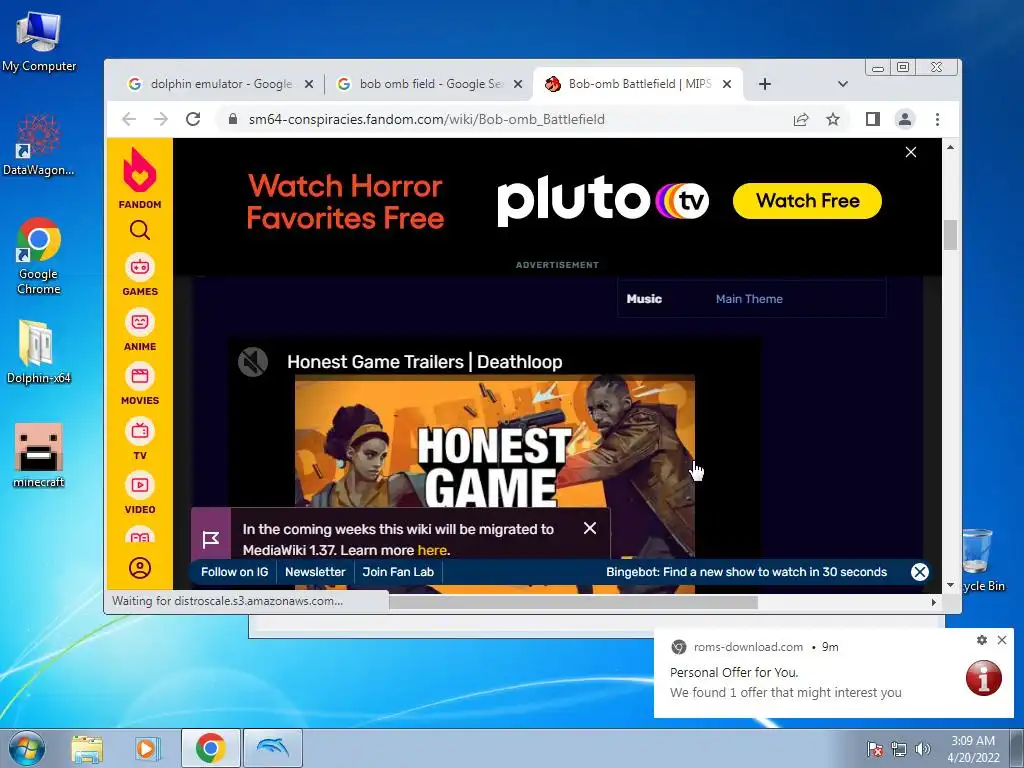Viewport: 1024px width, 768px height.
Task: Click horizontal scroll right arrow
Action: tap(934, 602)
